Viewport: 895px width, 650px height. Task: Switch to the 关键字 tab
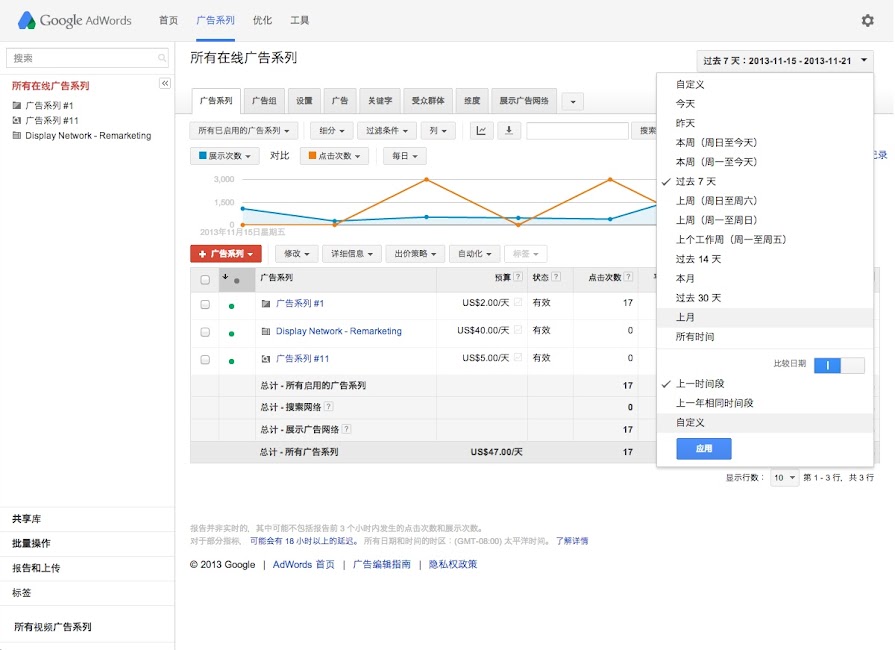point(378,101)
